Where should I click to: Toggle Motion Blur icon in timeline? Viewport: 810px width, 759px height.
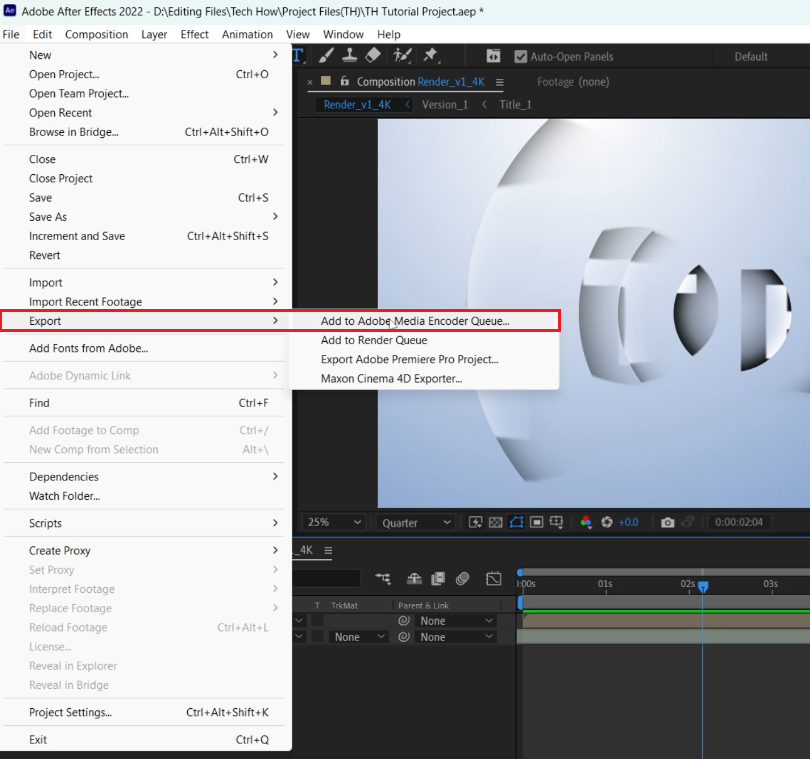(x=462, y=579)
